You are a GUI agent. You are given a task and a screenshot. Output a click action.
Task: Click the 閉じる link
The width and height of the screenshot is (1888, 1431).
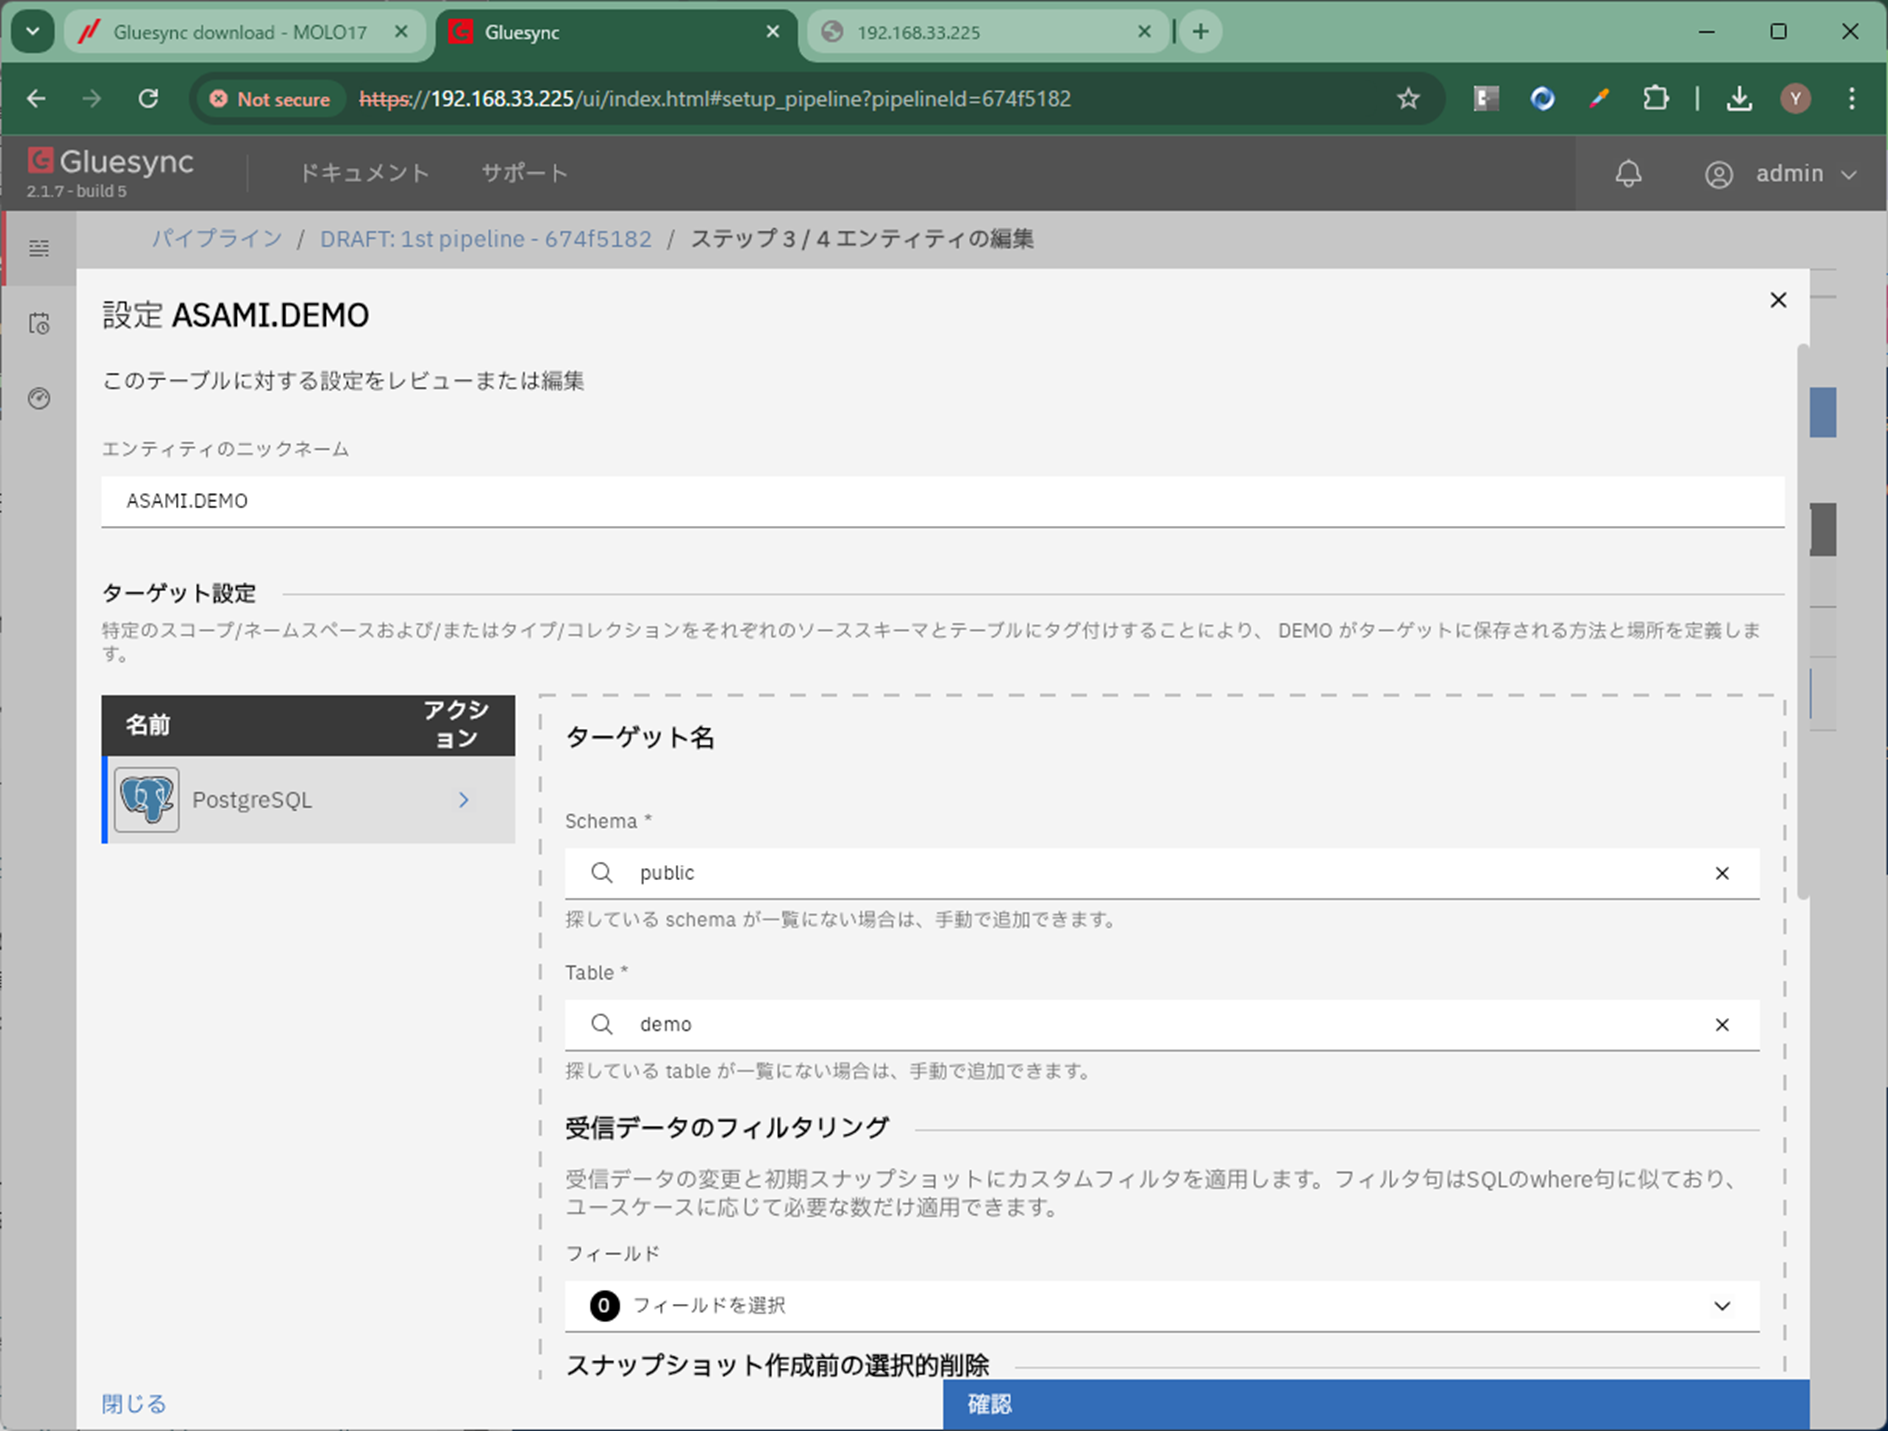134,1404
